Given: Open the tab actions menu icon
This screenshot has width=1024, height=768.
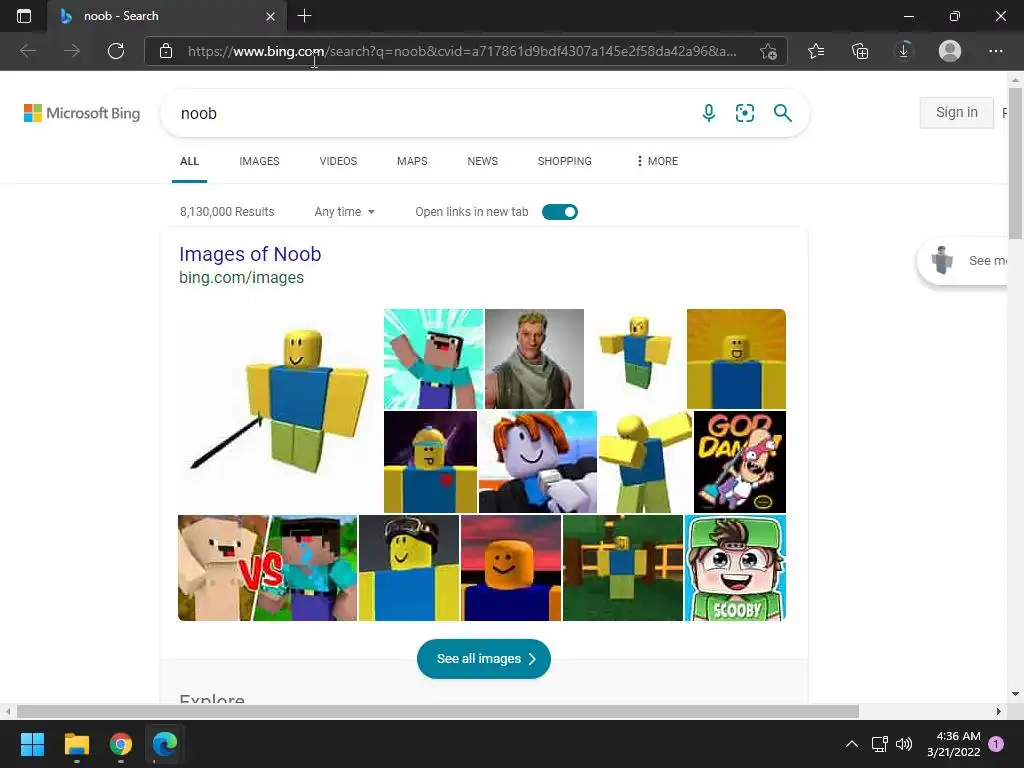Looking at the screenshot, I should point(24,16).
